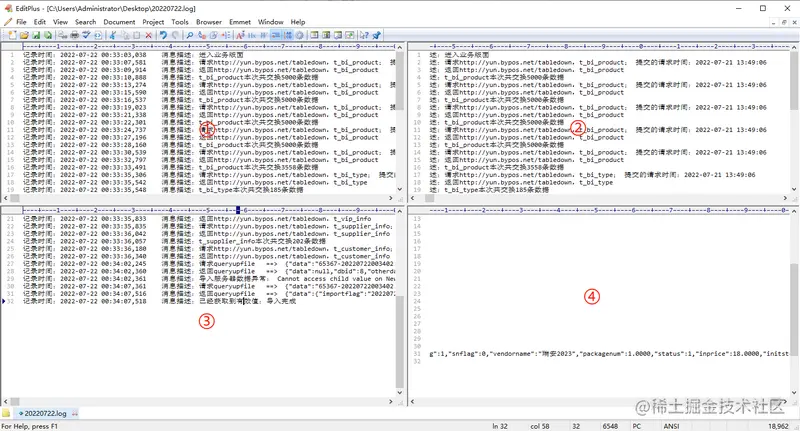Click the pane 1 right-scroll arrow

click(391, 198)
